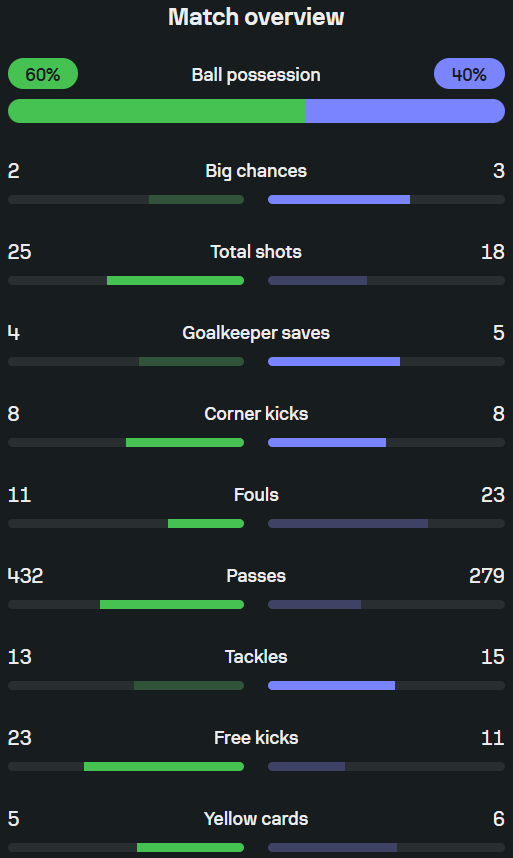
Task: Click the purple Big chances bar
Action: coord(339,200)
